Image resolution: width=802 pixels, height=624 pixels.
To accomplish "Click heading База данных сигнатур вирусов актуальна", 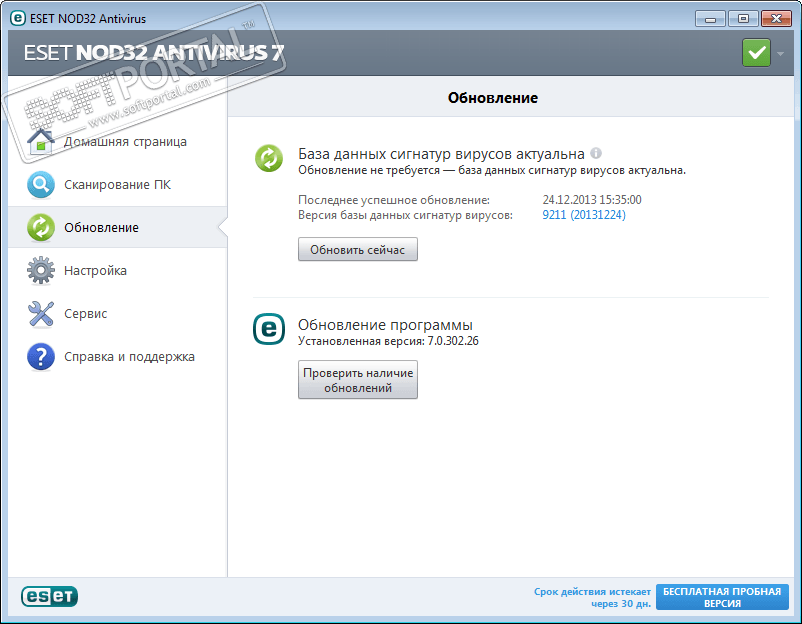I will click(x=441, y=154).
